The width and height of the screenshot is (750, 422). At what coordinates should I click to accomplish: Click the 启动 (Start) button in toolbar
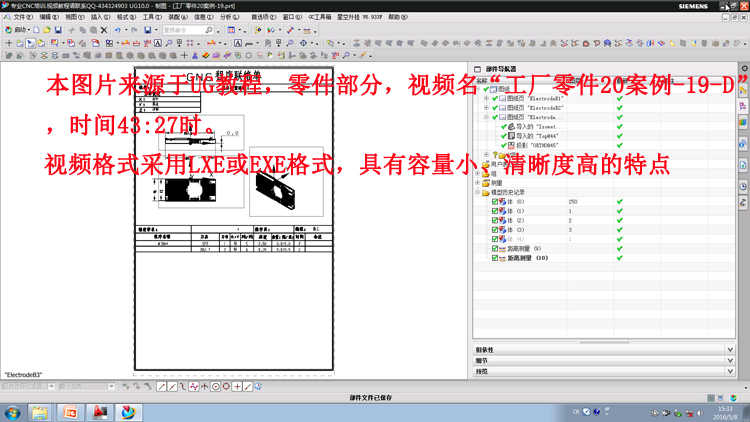coord(17,30)
